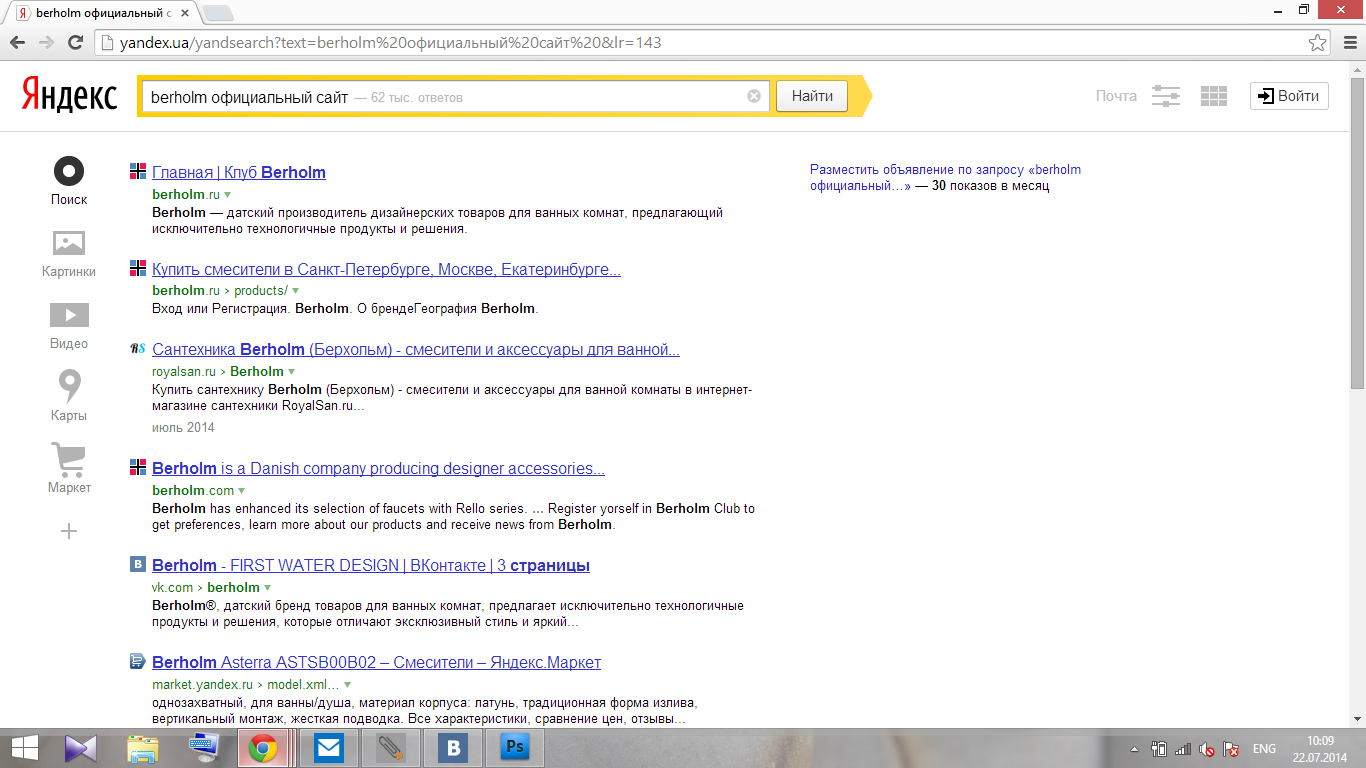Screen dimensions: 1366x768
Task: Click the battery power tray icon
Action: point(1159,749)
